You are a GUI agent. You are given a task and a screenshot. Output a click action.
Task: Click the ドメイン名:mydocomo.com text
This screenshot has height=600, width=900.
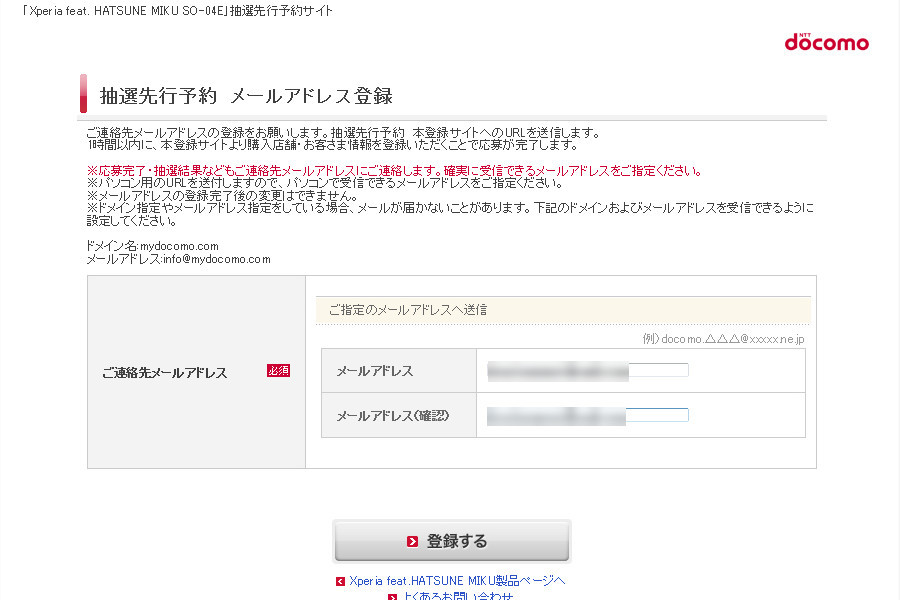click(152, 246)
